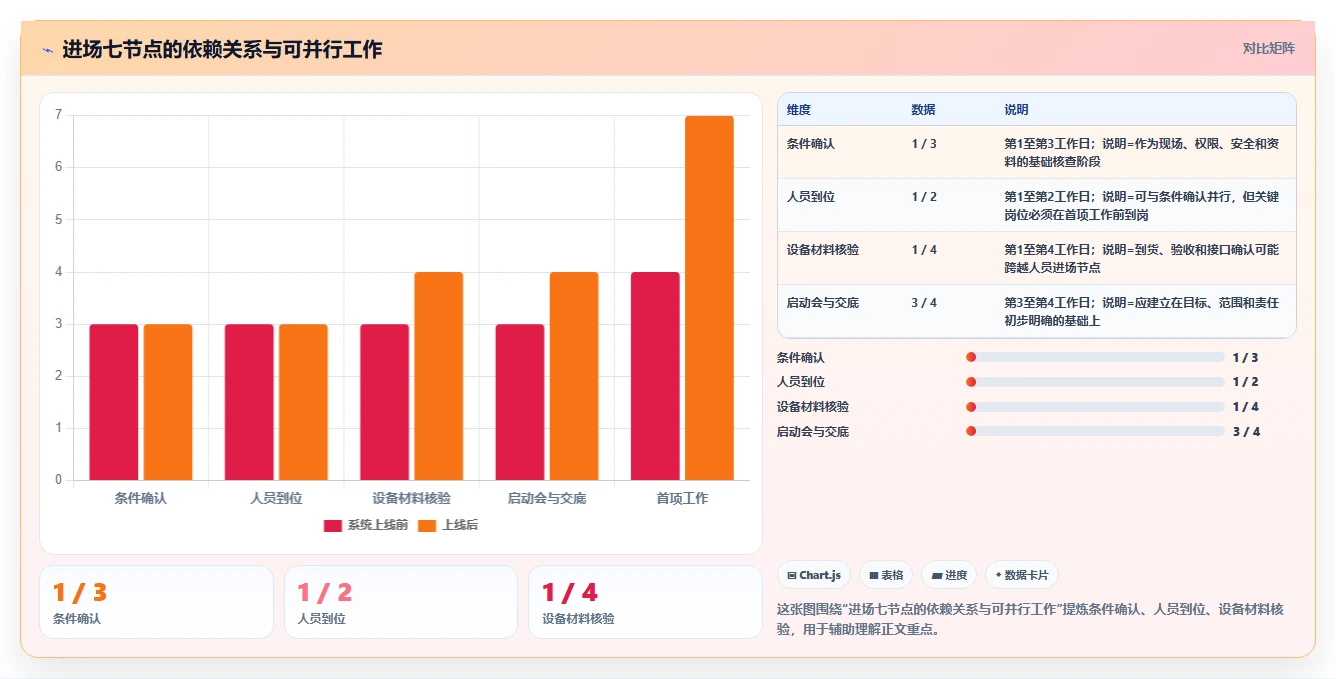Screen dimensions: 1336x679
Task: Click the orange 启动会与交底 bar in chart
Action: click(574, 376)
